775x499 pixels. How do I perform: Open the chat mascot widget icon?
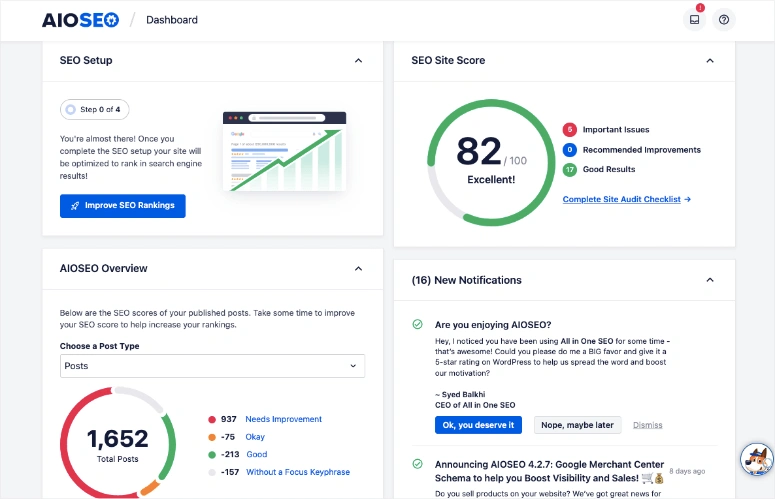[x=756, y=459]
